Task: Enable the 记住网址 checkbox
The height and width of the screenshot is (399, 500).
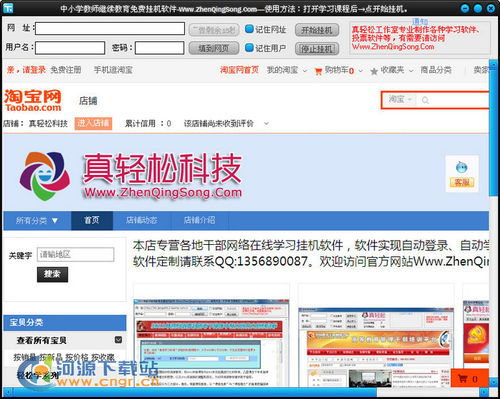Action: pos(249,29)
